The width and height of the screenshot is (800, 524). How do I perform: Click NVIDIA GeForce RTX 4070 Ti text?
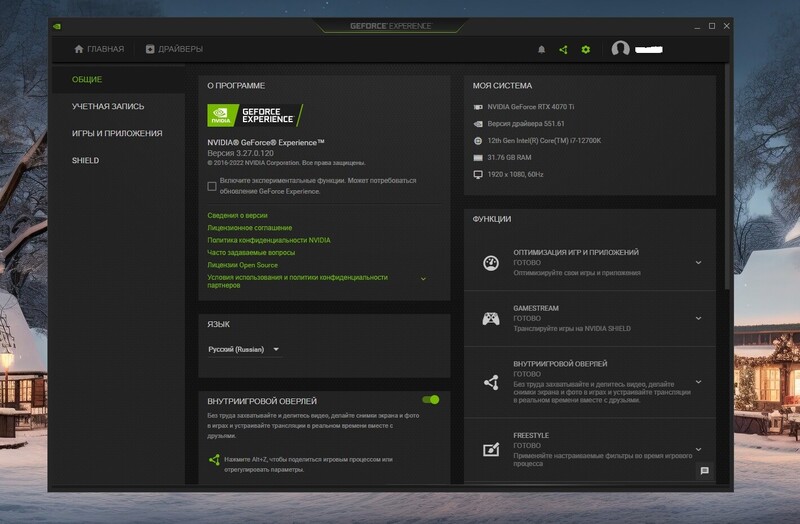(x=531, y=107)
